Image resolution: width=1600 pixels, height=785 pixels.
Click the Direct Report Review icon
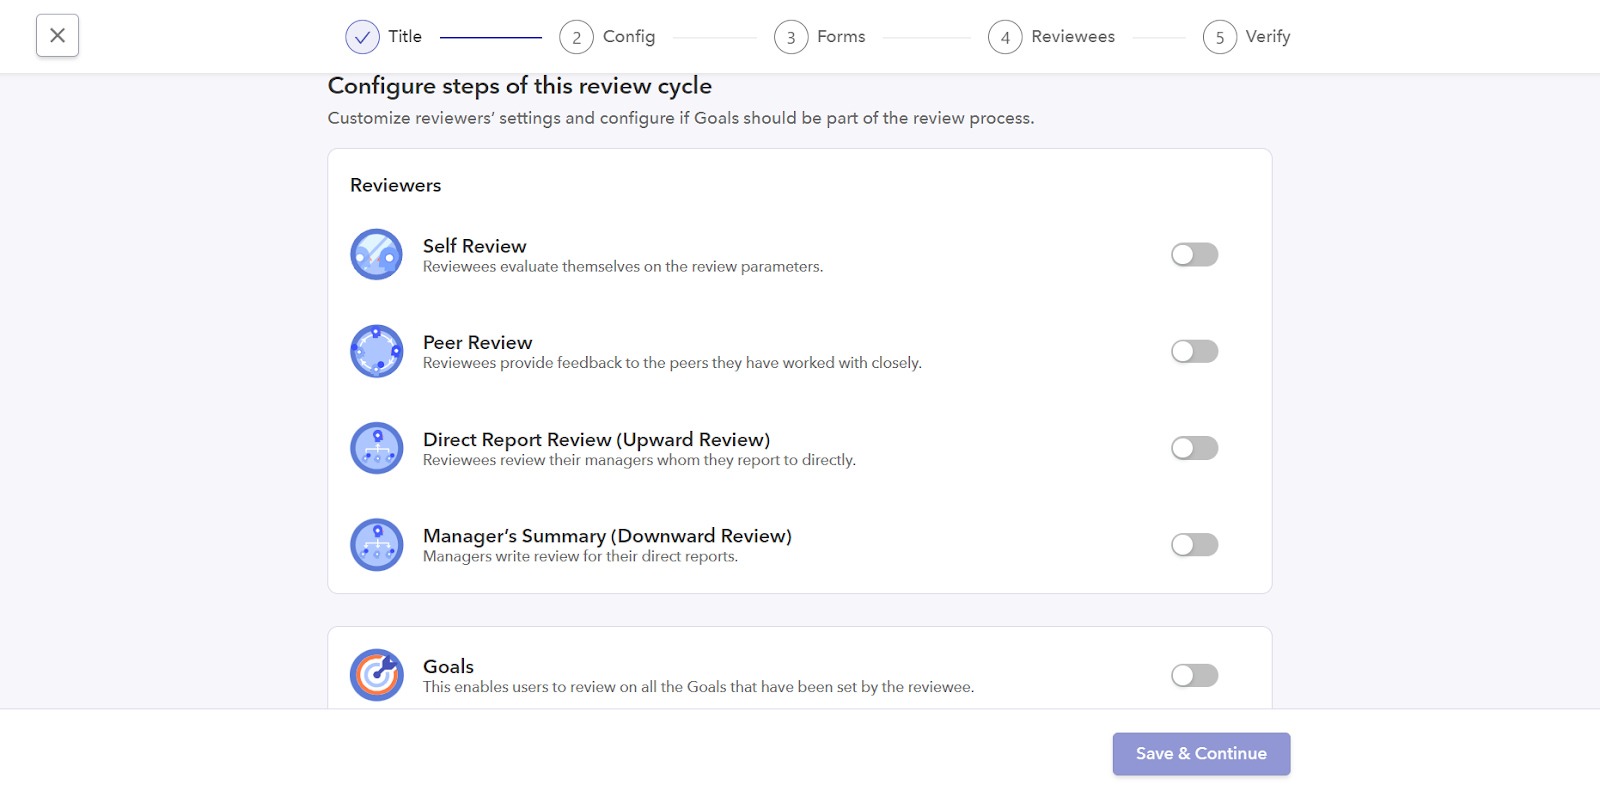[376, 448]
